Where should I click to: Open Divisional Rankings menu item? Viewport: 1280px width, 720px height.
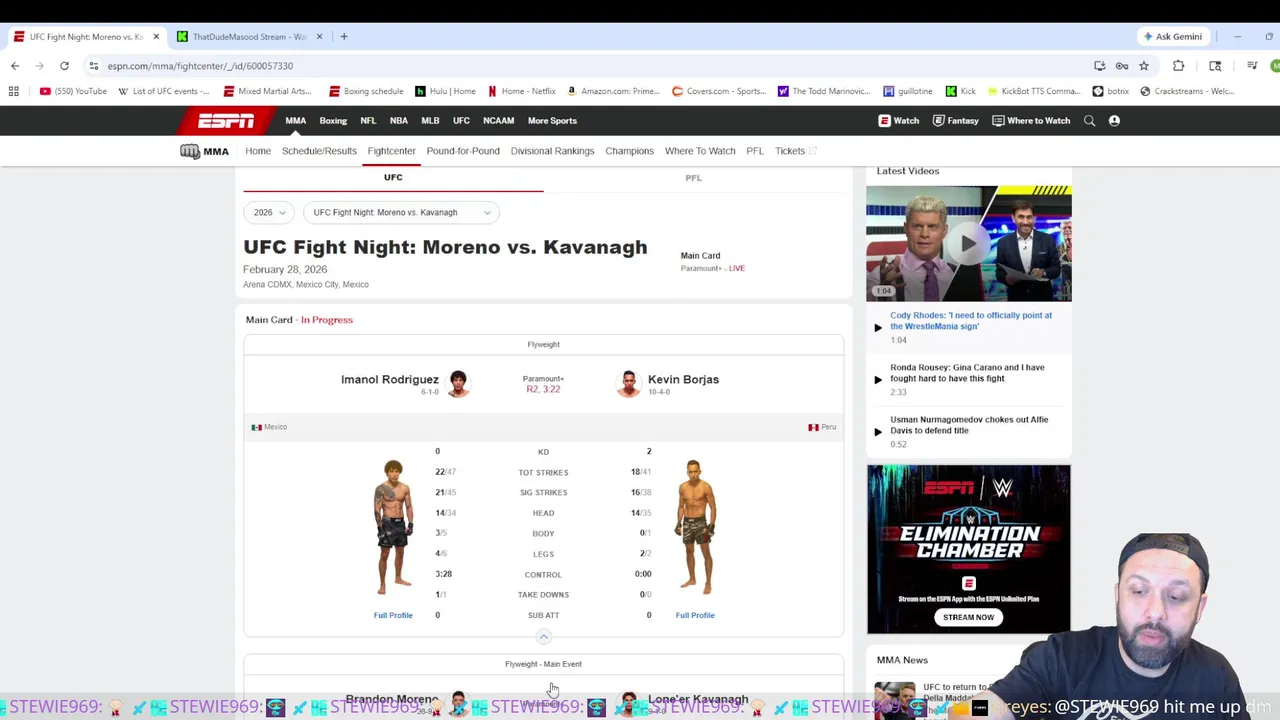tap(552, 151)
